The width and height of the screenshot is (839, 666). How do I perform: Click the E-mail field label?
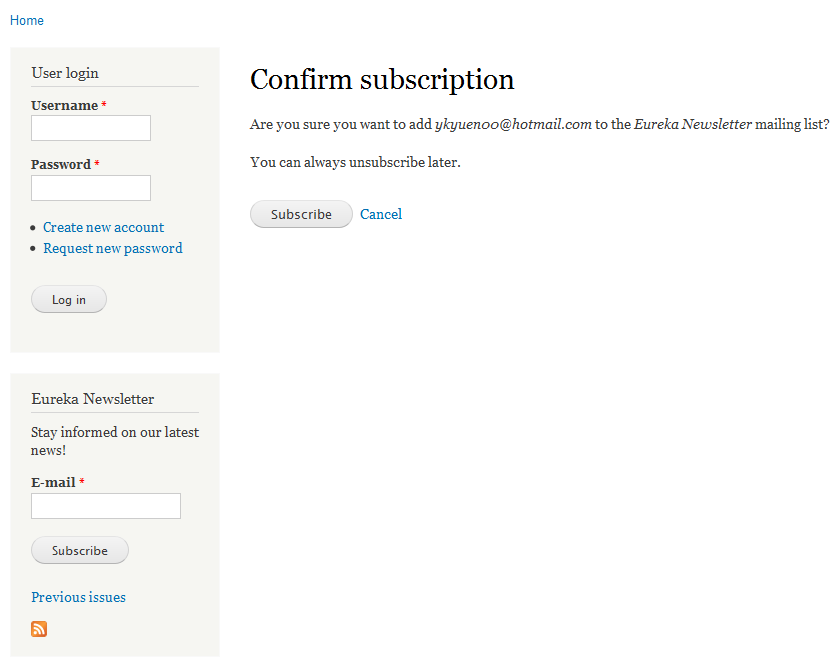pyautogui.click(x=53, y=482)
